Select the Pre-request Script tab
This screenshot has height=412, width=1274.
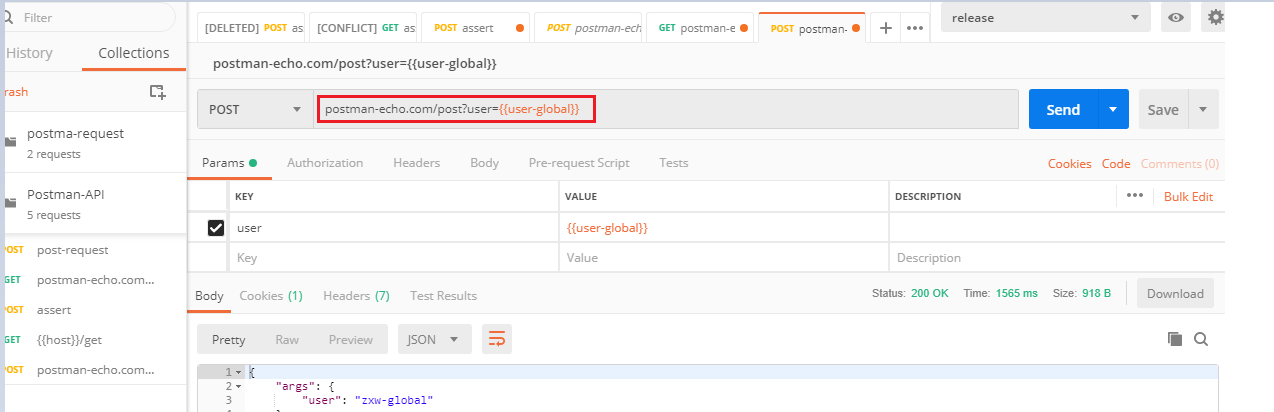point(579,163)
